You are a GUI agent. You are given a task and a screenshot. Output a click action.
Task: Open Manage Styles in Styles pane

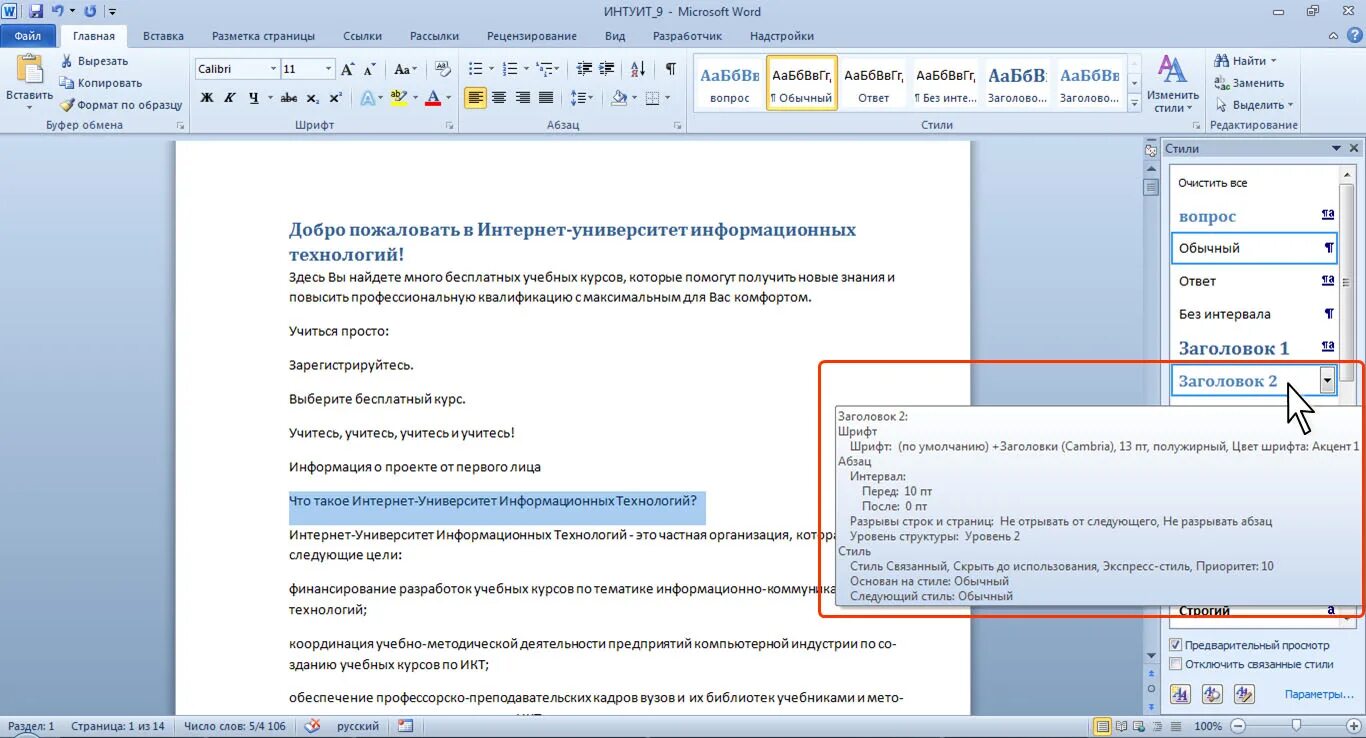[x=1244, y=693]
